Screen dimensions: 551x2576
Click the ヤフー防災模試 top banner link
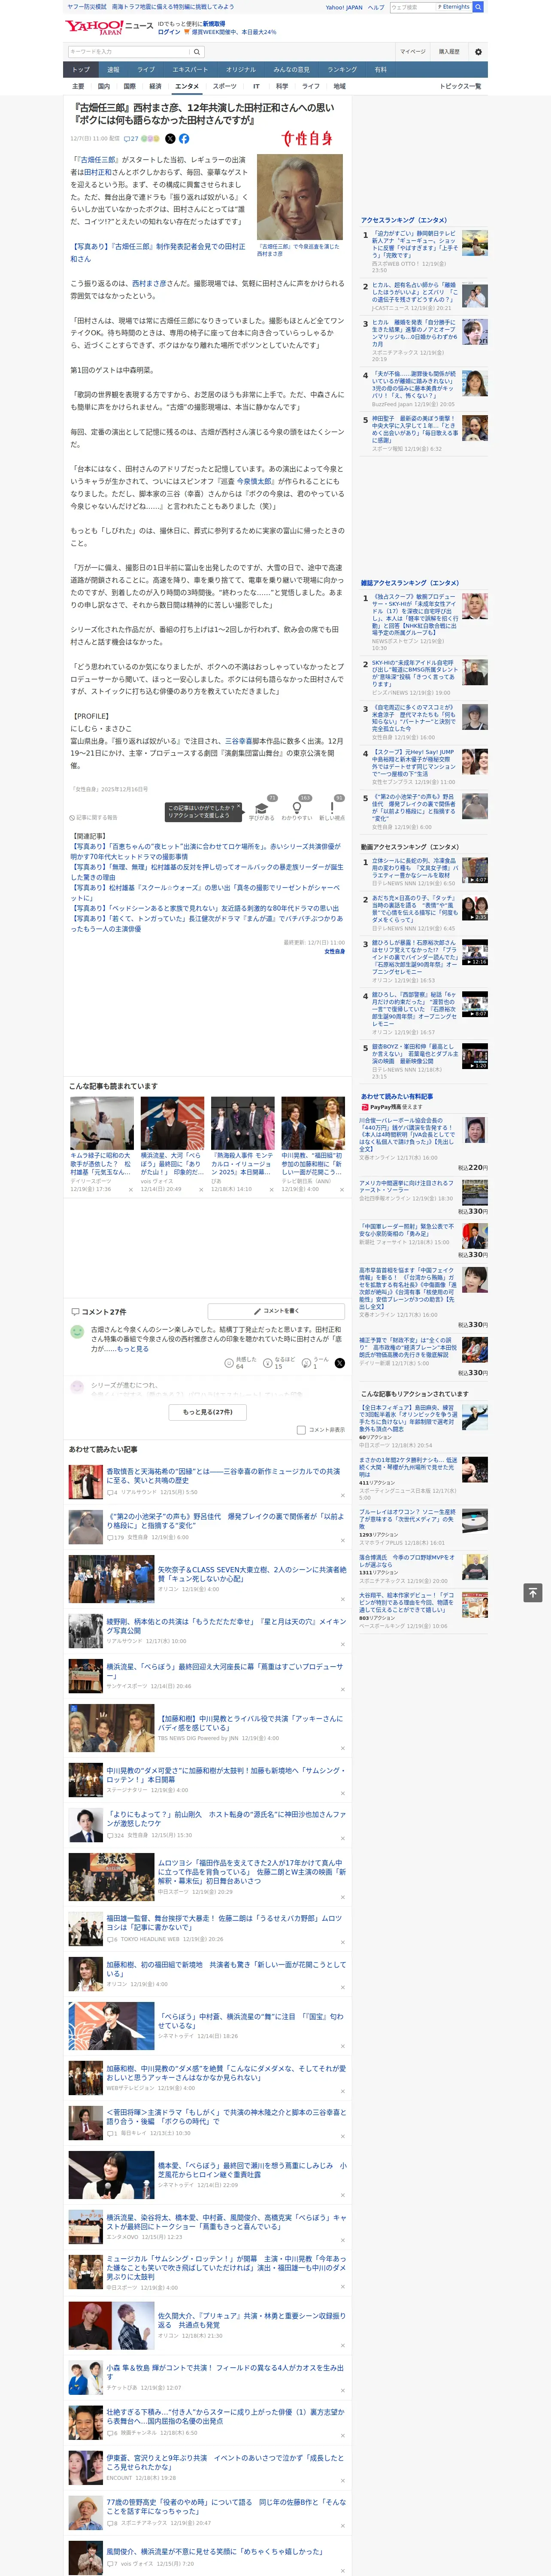point(87,7)
